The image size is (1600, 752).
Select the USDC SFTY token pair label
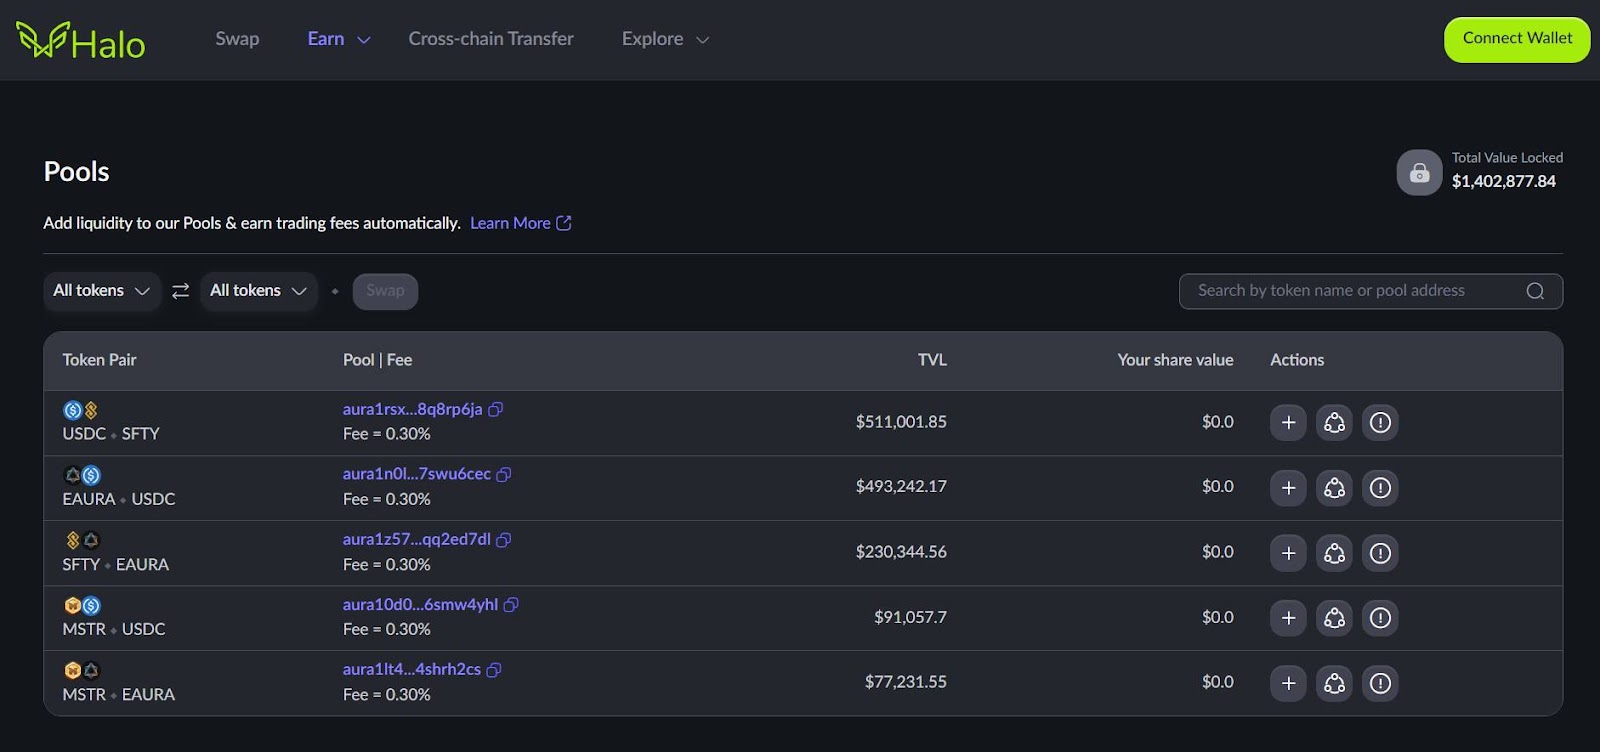(111, 434)
